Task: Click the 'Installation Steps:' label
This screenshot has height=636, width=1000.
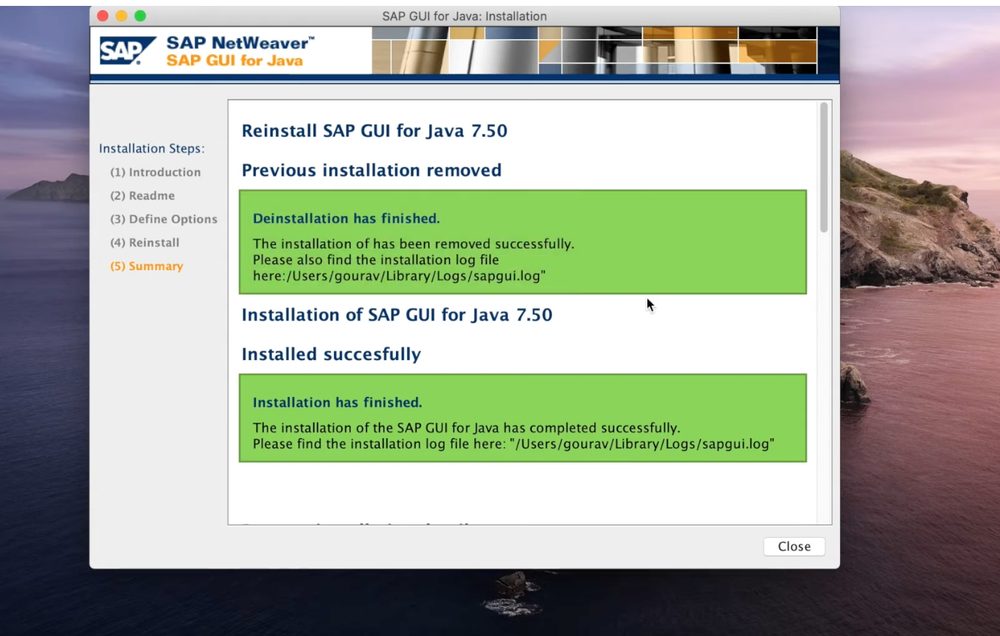Action: (152, 149)
